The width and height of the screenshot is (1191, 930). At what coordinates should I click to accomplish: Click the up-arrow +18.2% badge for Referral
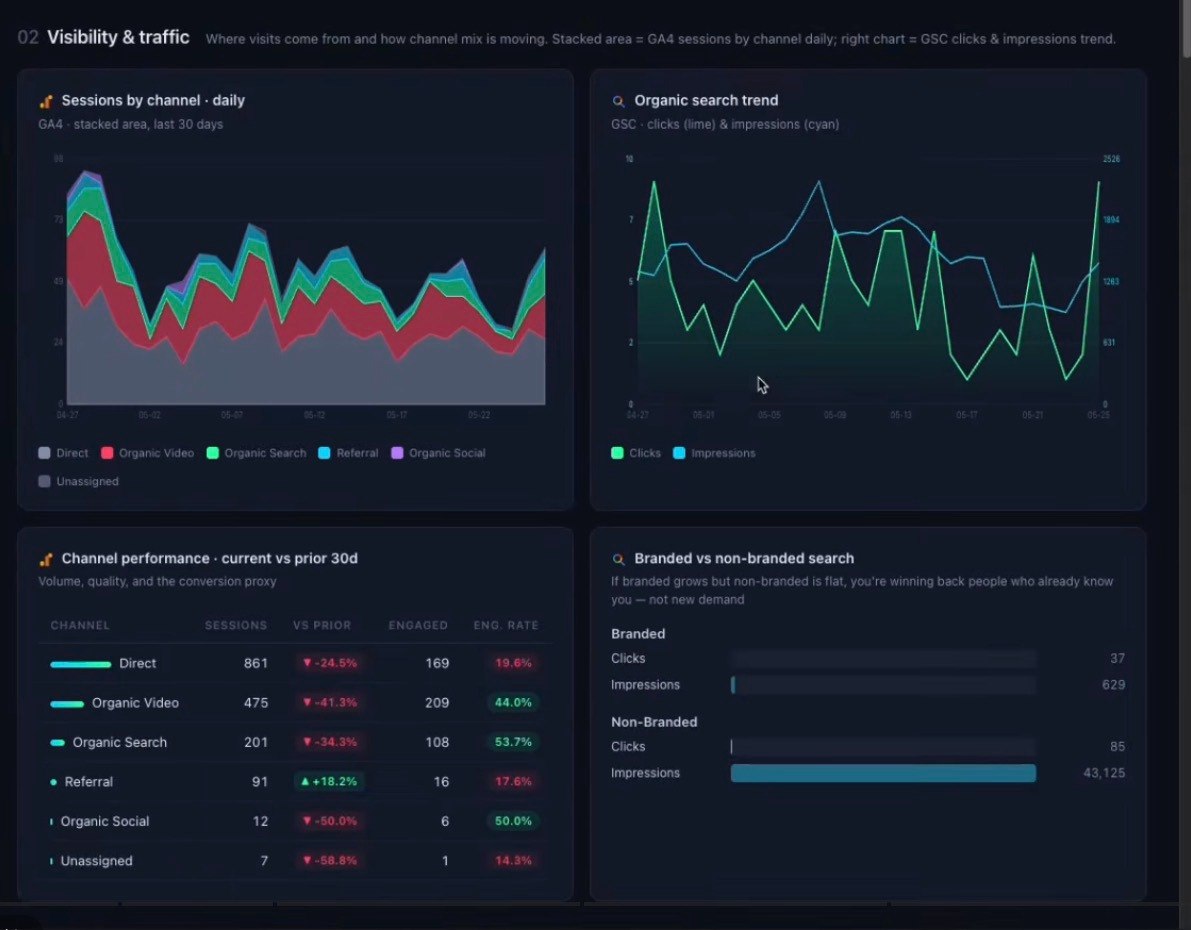[329, 781]
